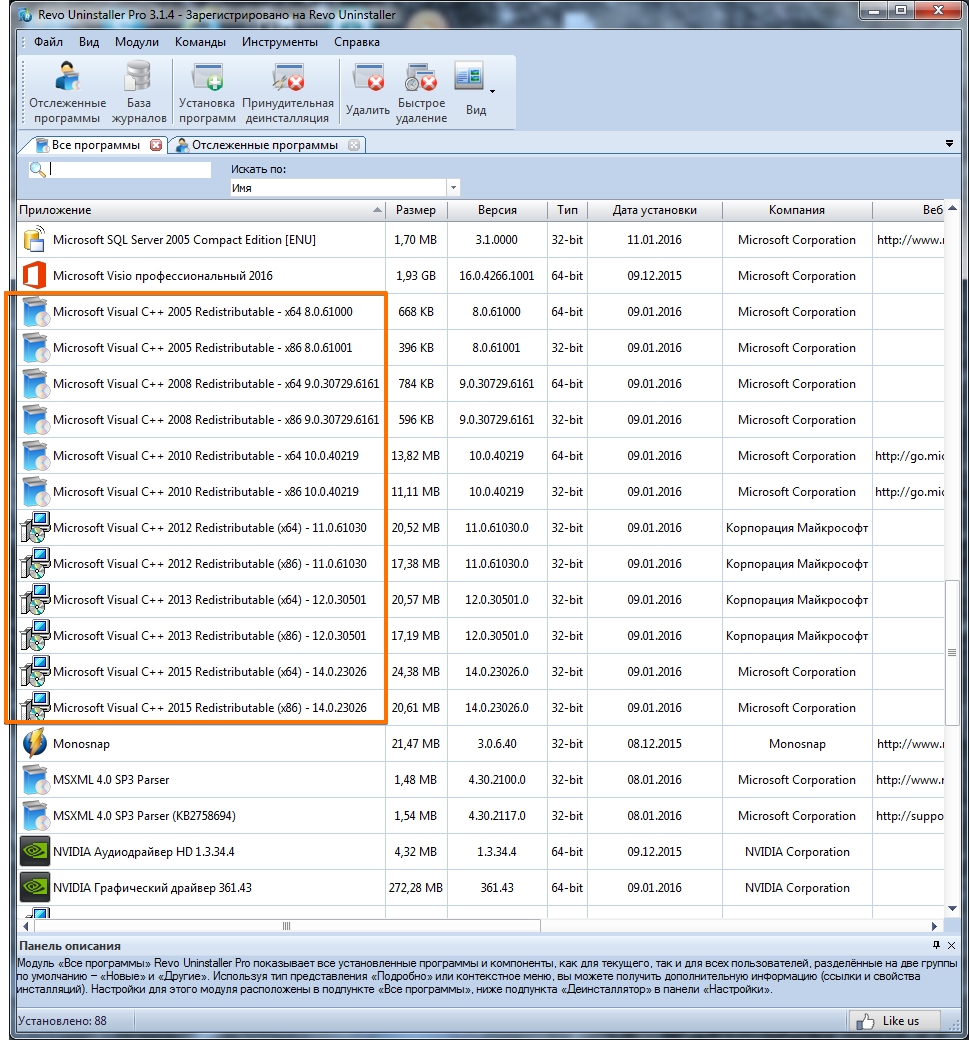Click the vertical scrollbar thumb
Screen dimensions: 969x1040
tap(951, 652)
